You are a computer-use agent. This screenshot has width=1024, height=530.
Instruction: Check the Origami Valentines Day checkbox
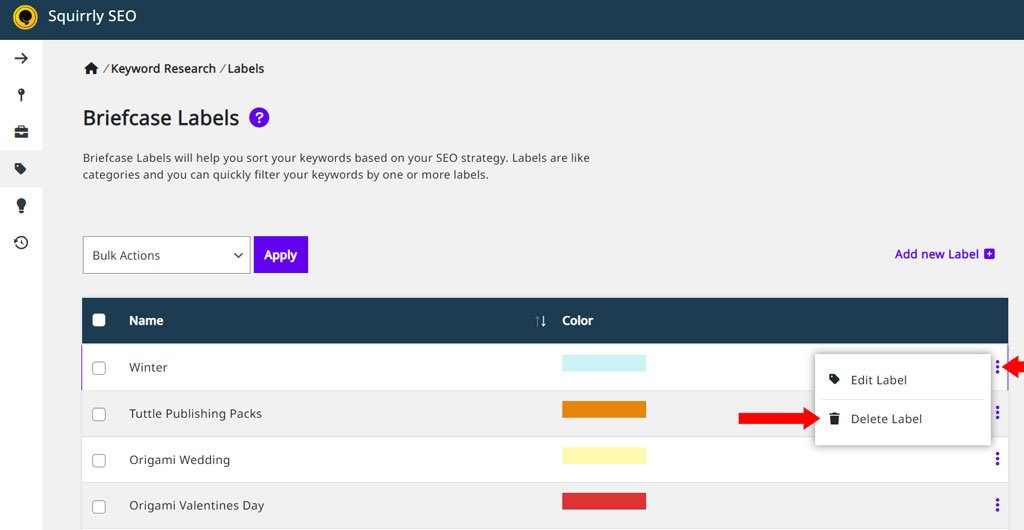[99, 507]
